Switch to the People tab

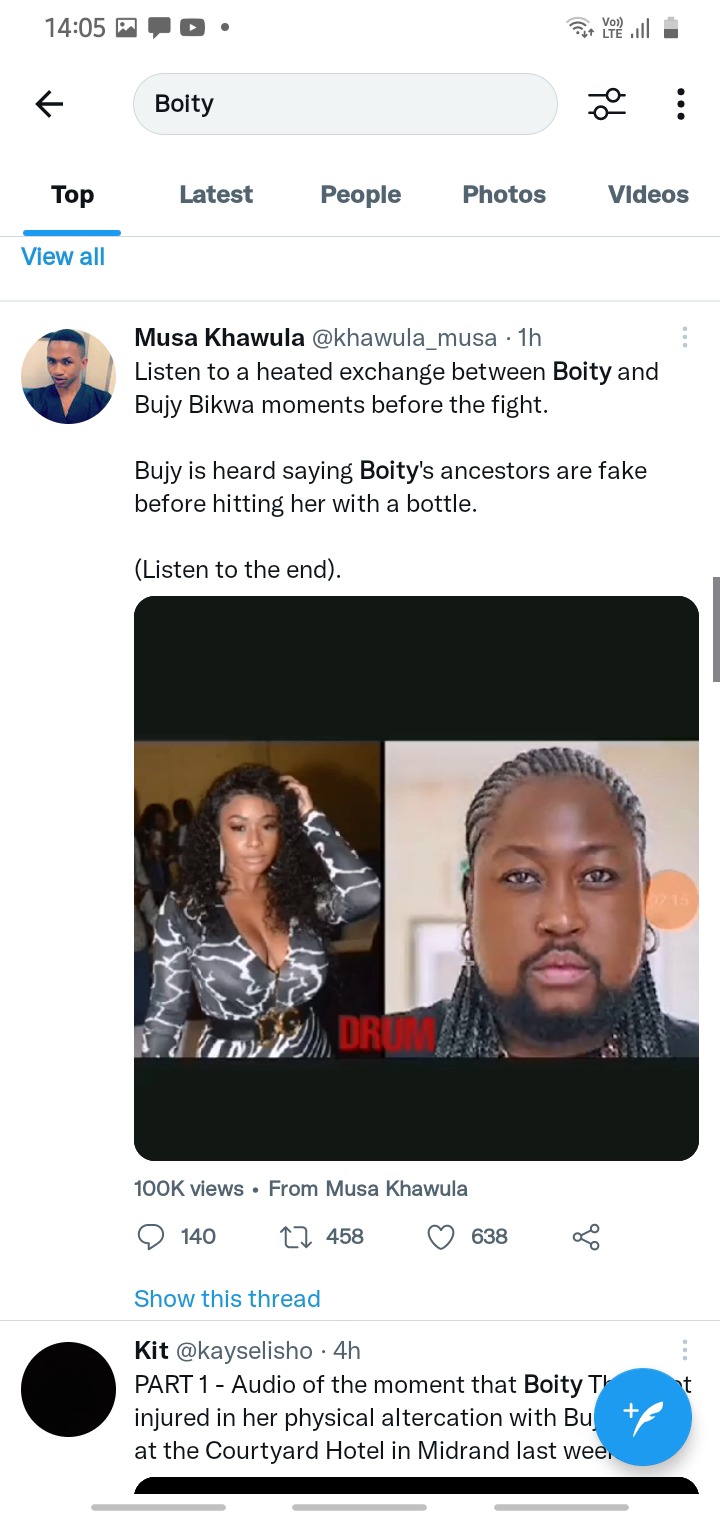[360, 195]
